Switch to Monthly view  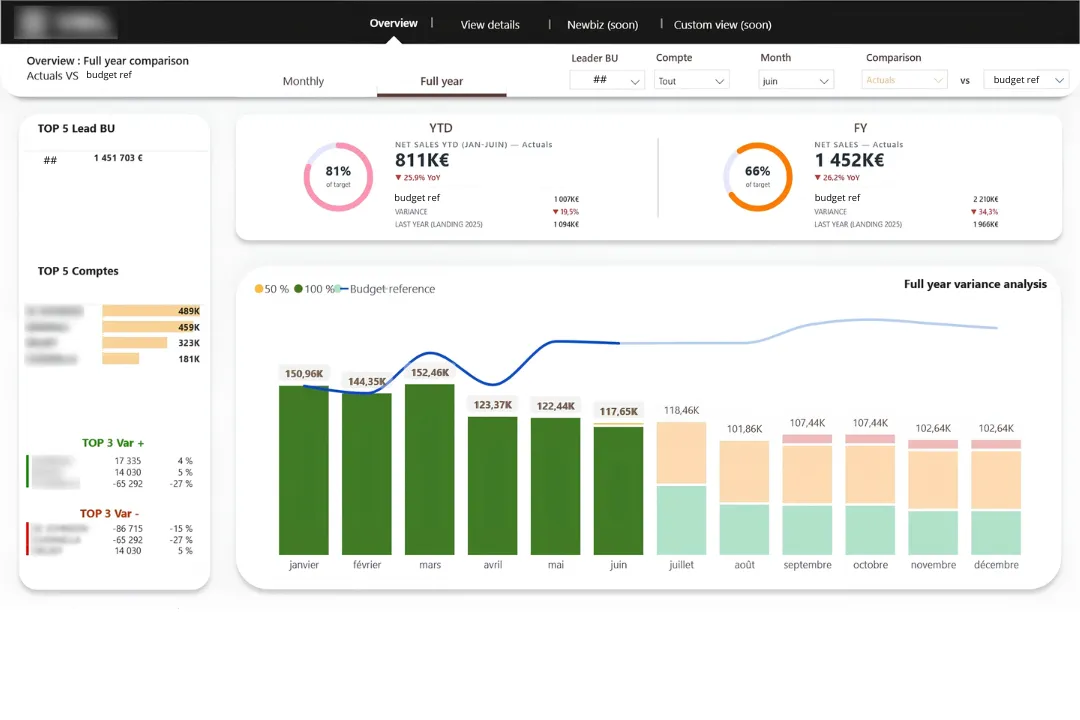(303, 81)
